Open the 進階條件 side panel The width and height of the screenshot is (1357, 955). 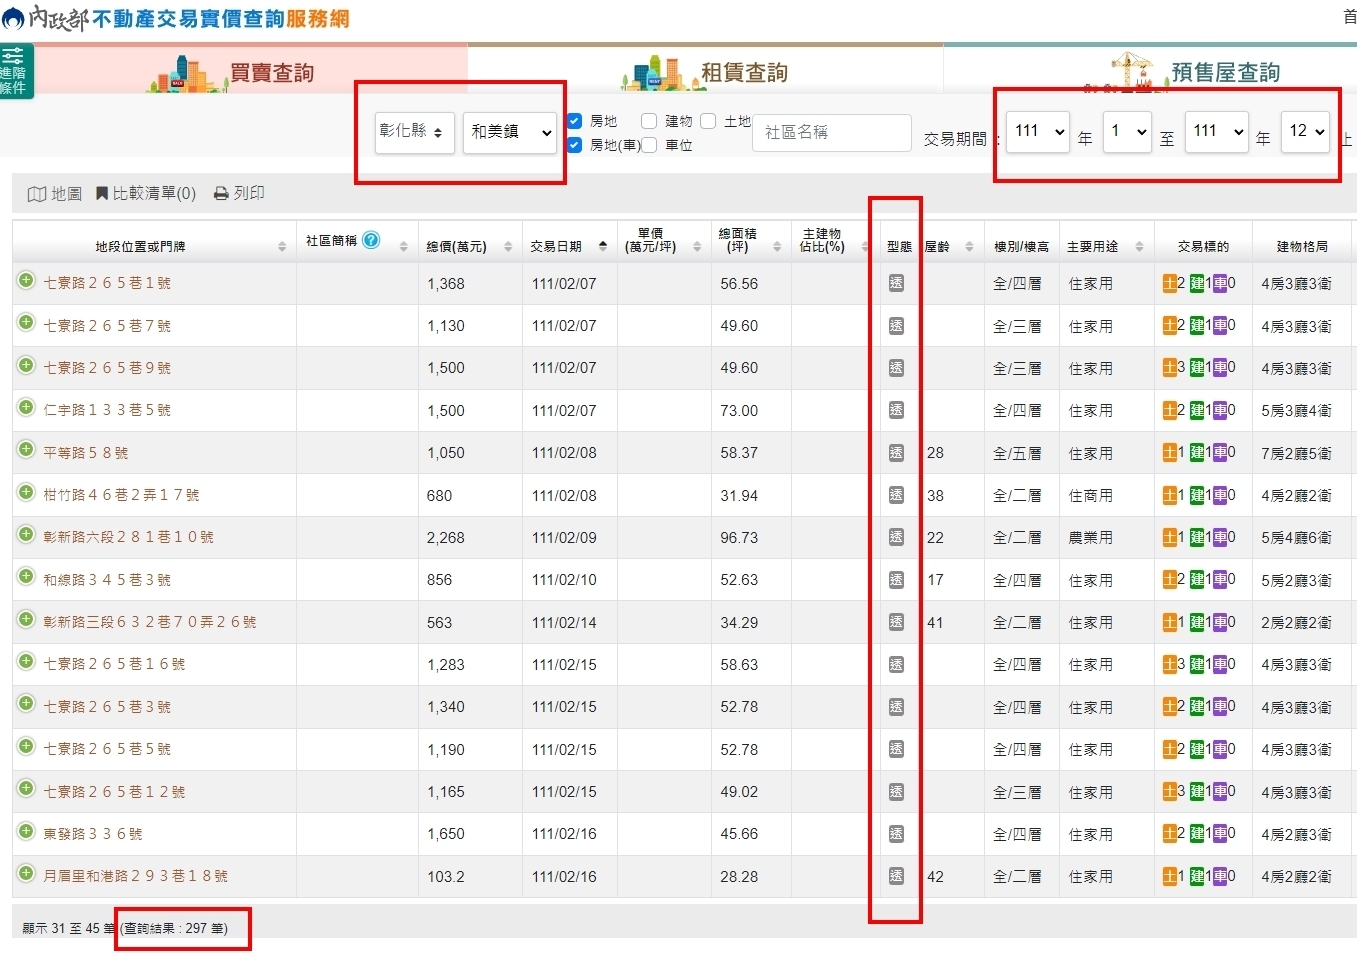(x=15, y=71)
